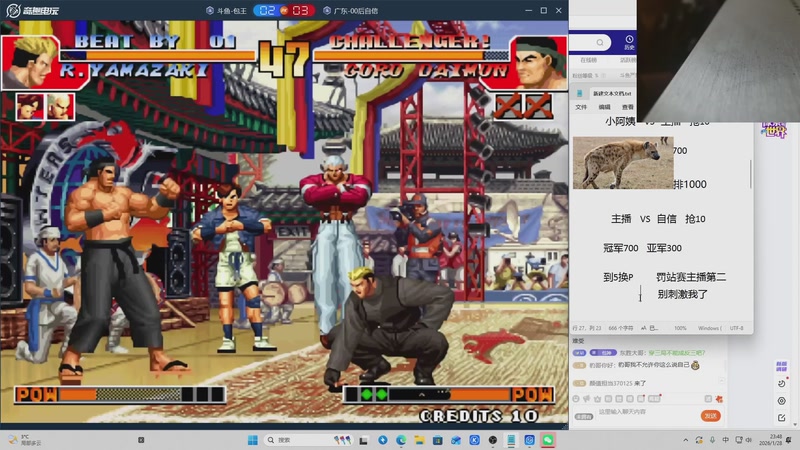Click the 100% zoom level in Notepad status bar

680,328
